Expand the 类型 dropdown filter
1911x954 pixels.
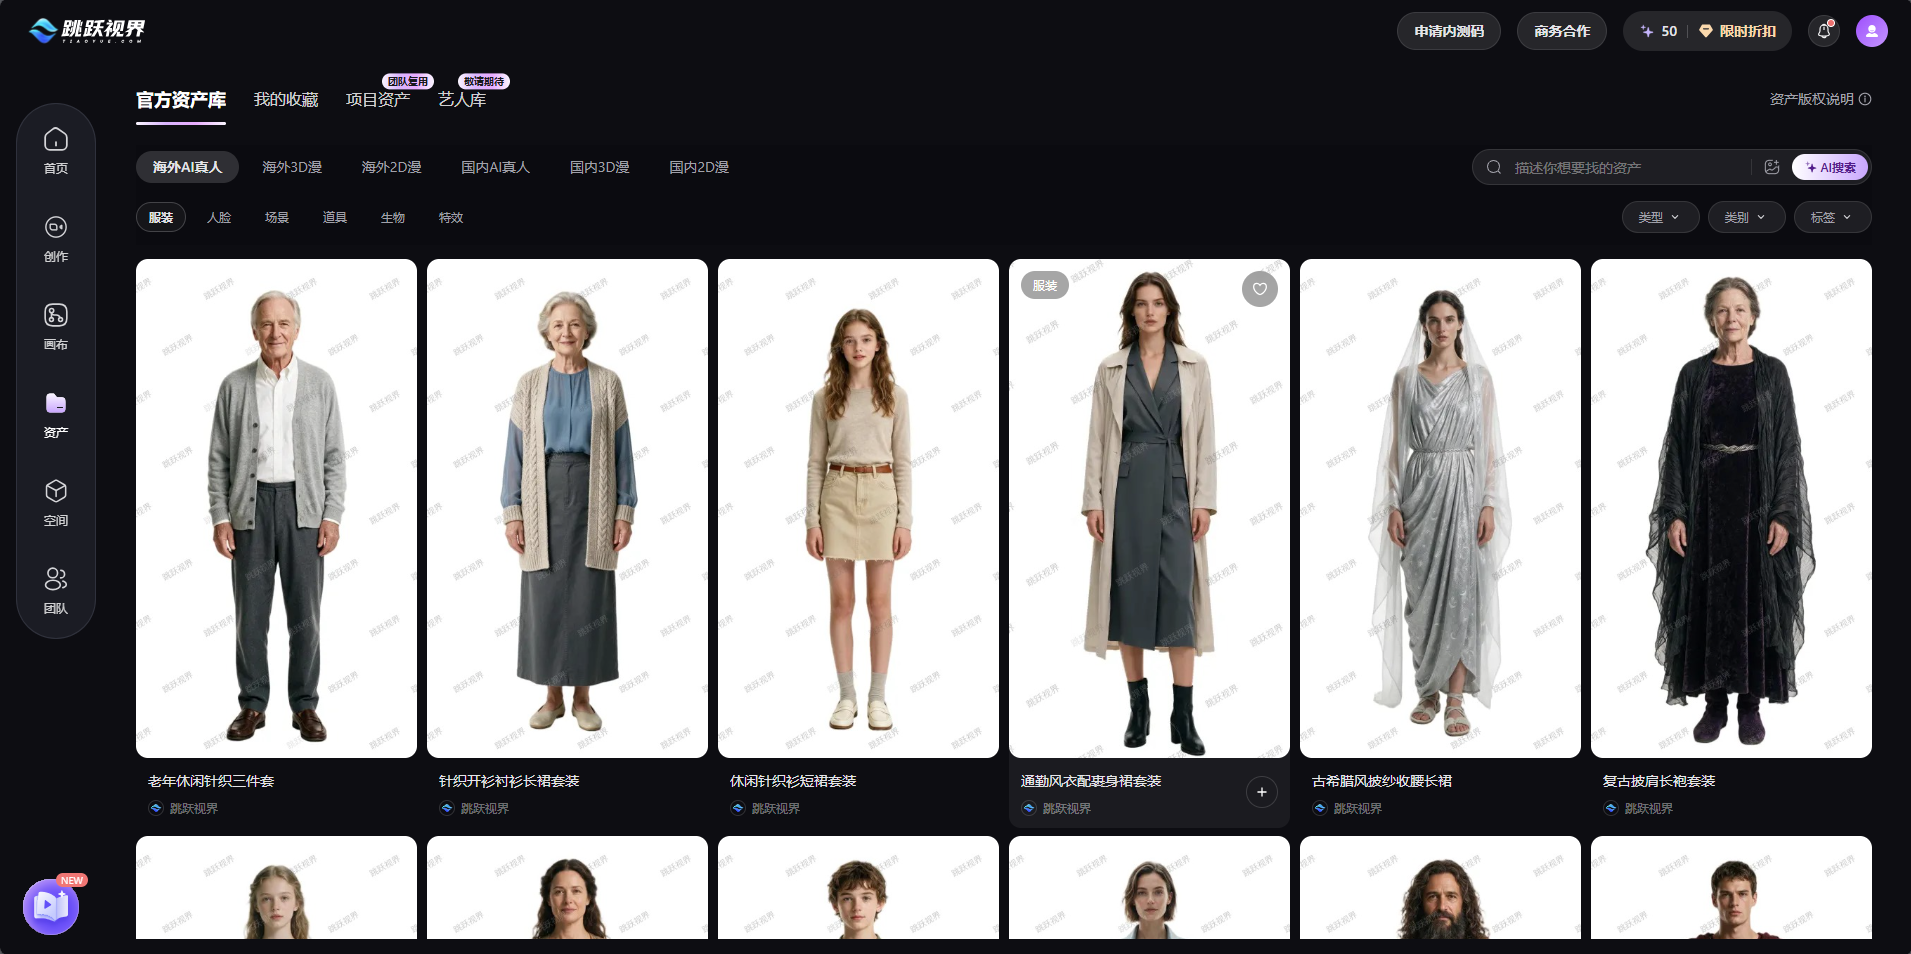[x=1660, y=217]
